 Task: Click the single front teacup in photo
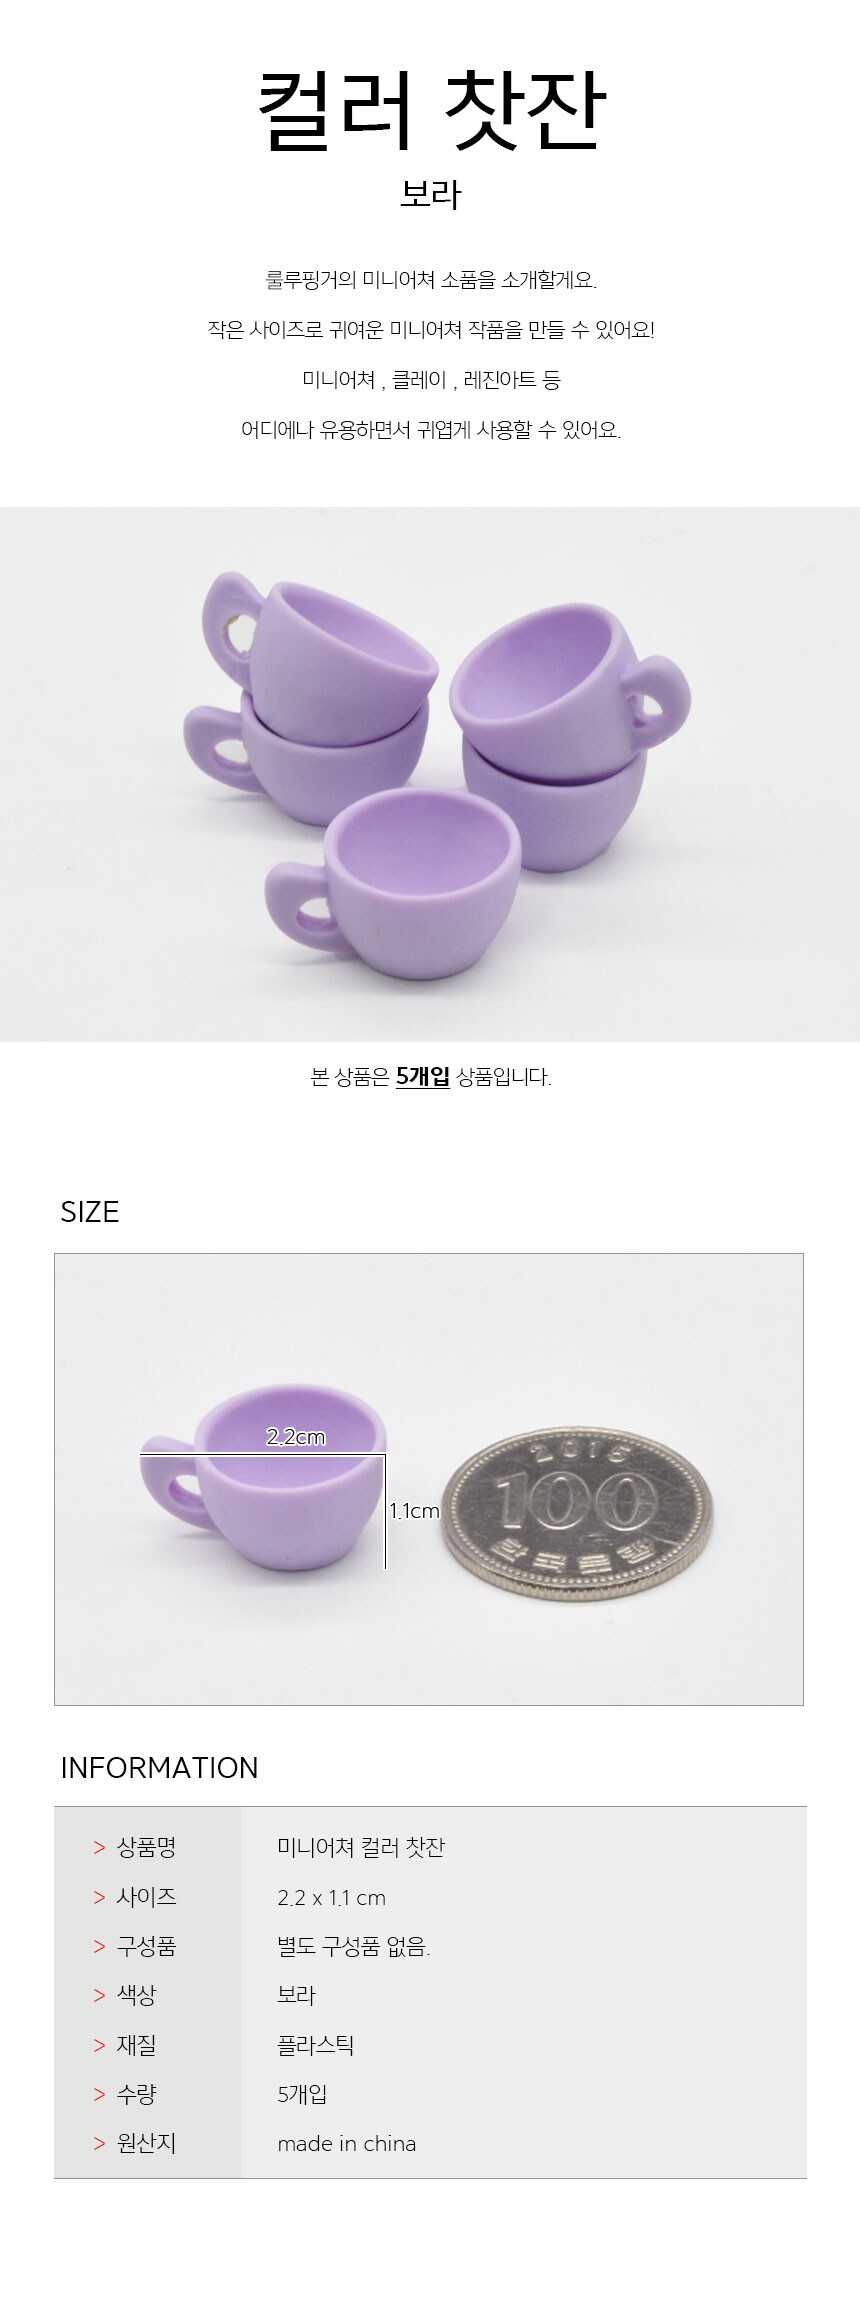[394, 882]
